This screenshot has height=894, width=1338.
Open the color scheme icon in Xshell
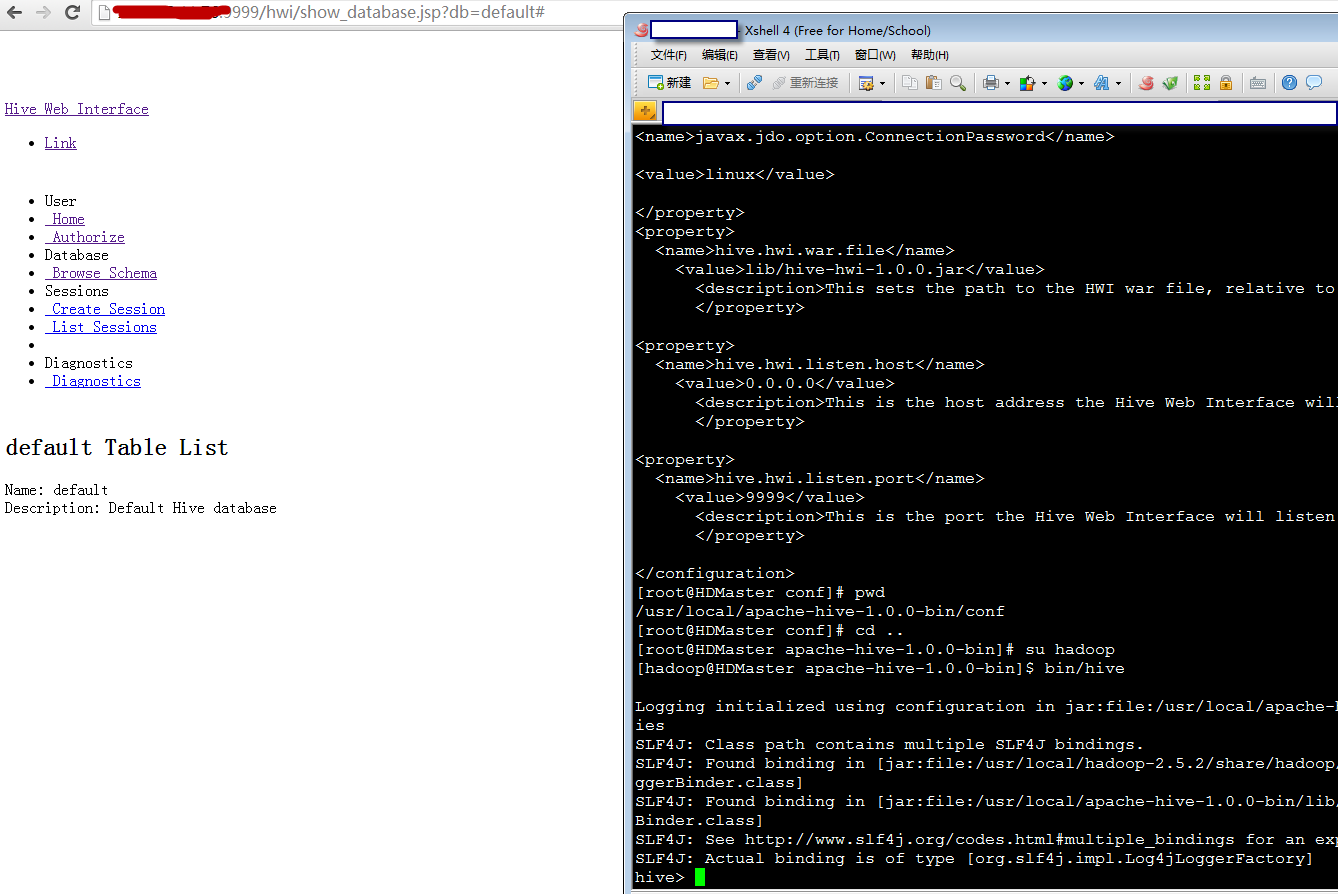(1027, 83)
